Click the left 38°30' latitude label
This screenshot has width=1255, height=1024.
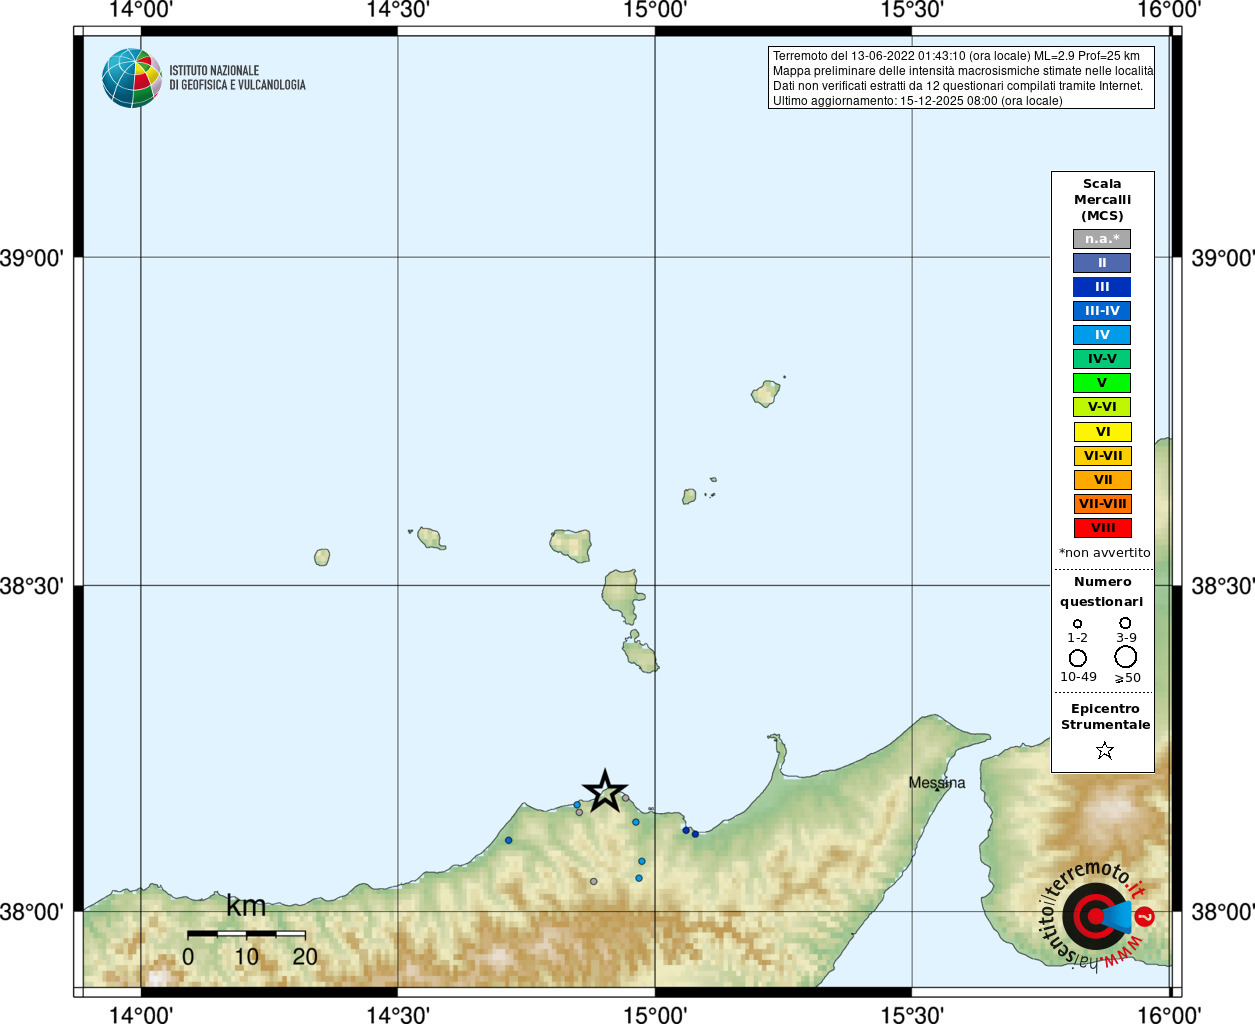click(32, 585)
